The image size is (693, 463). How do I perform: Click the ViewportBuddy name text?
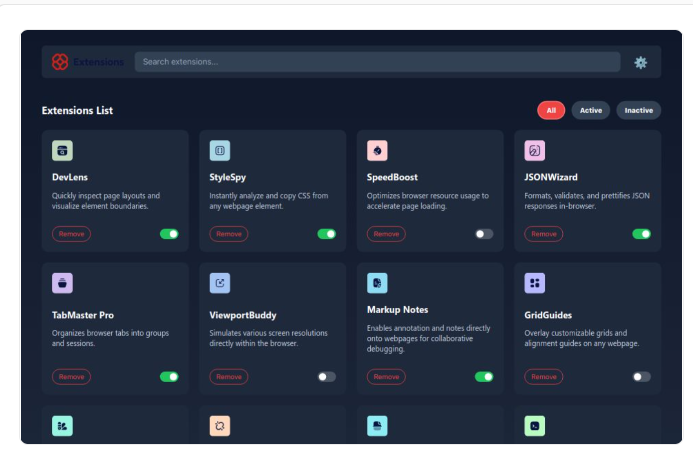point(243,315)
